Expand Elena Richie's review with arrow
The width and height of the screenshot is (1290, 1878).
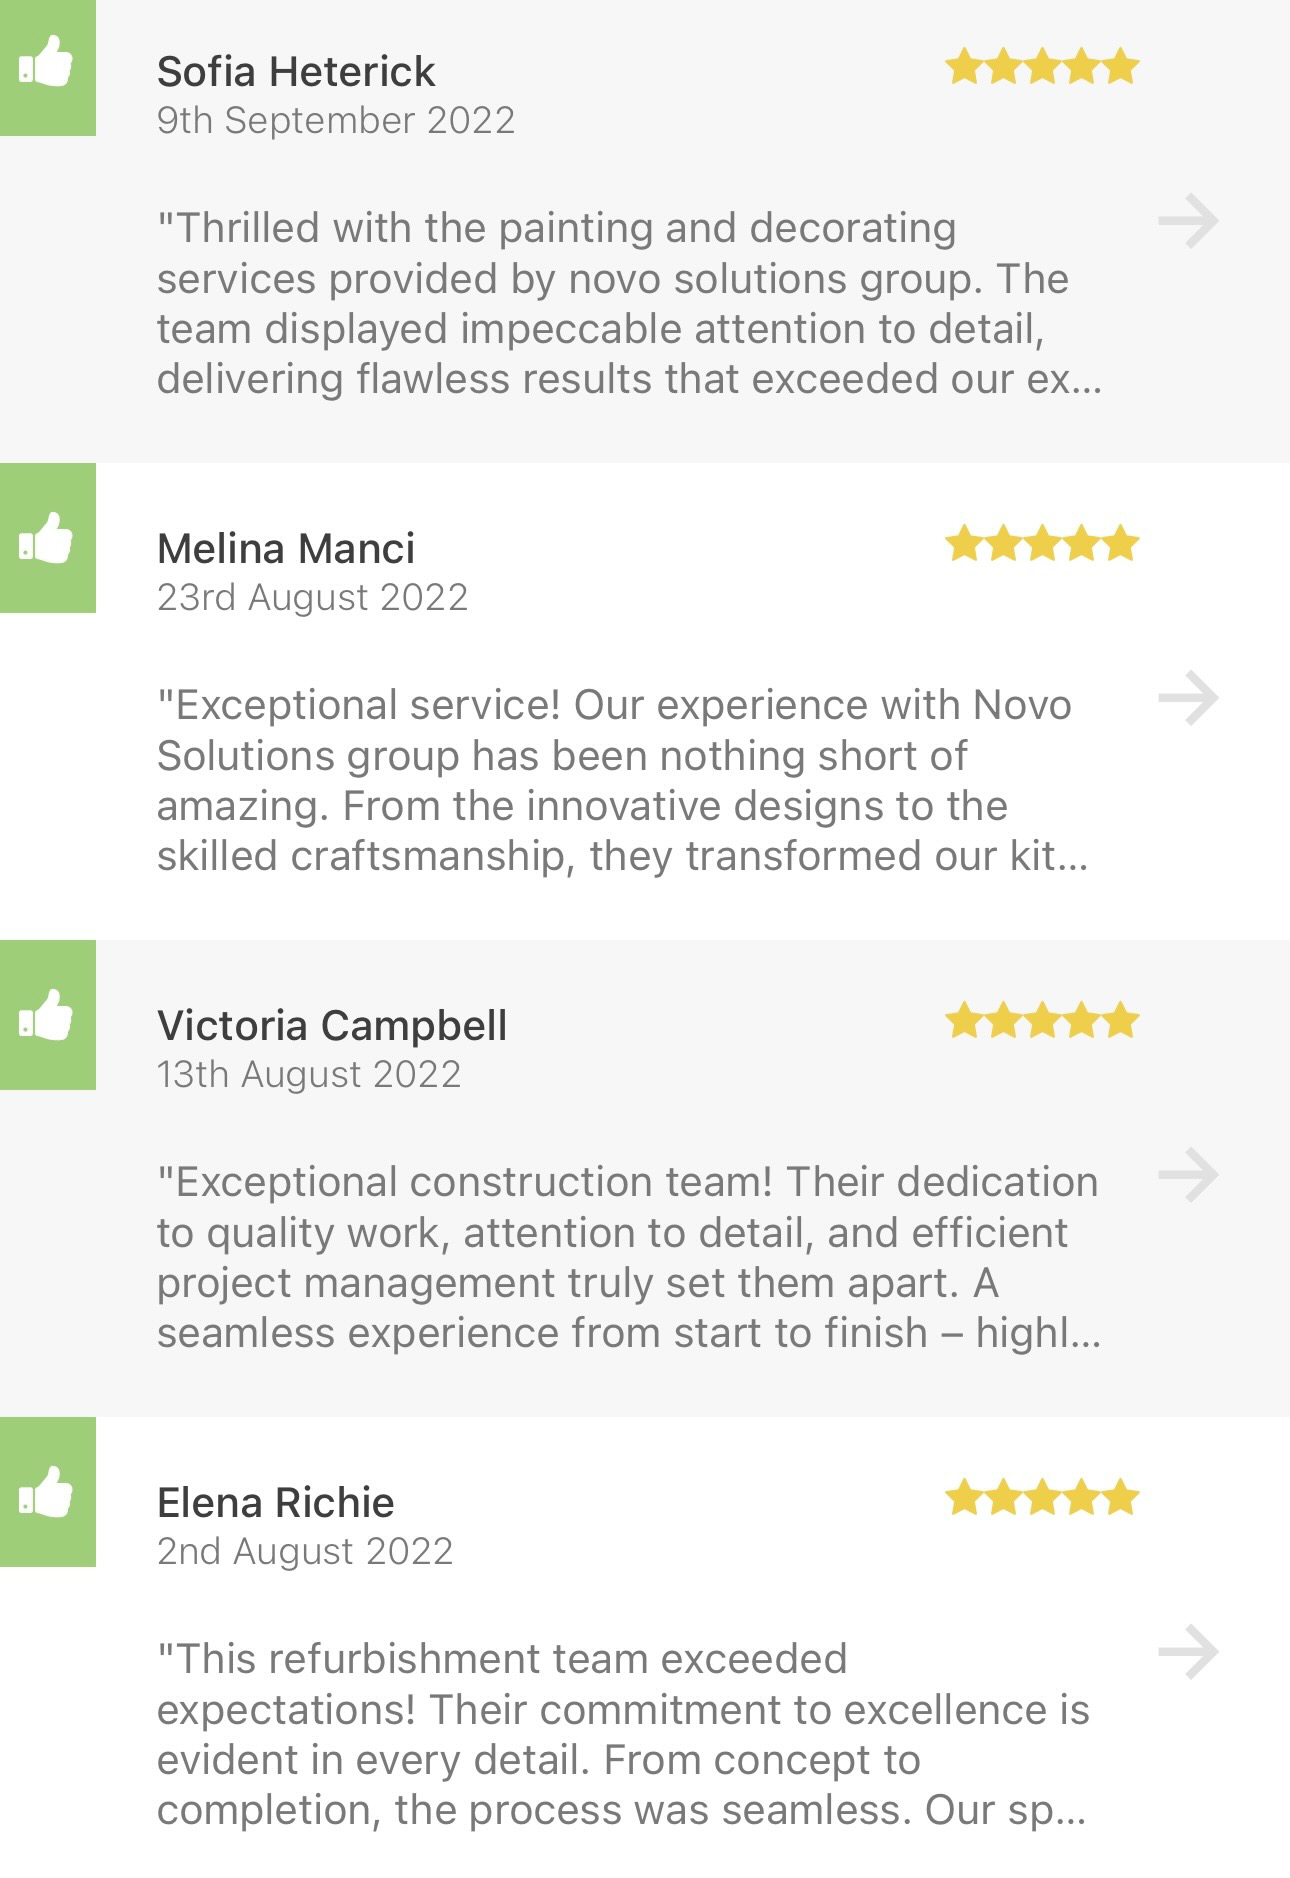click(x=1188, y=1652)
